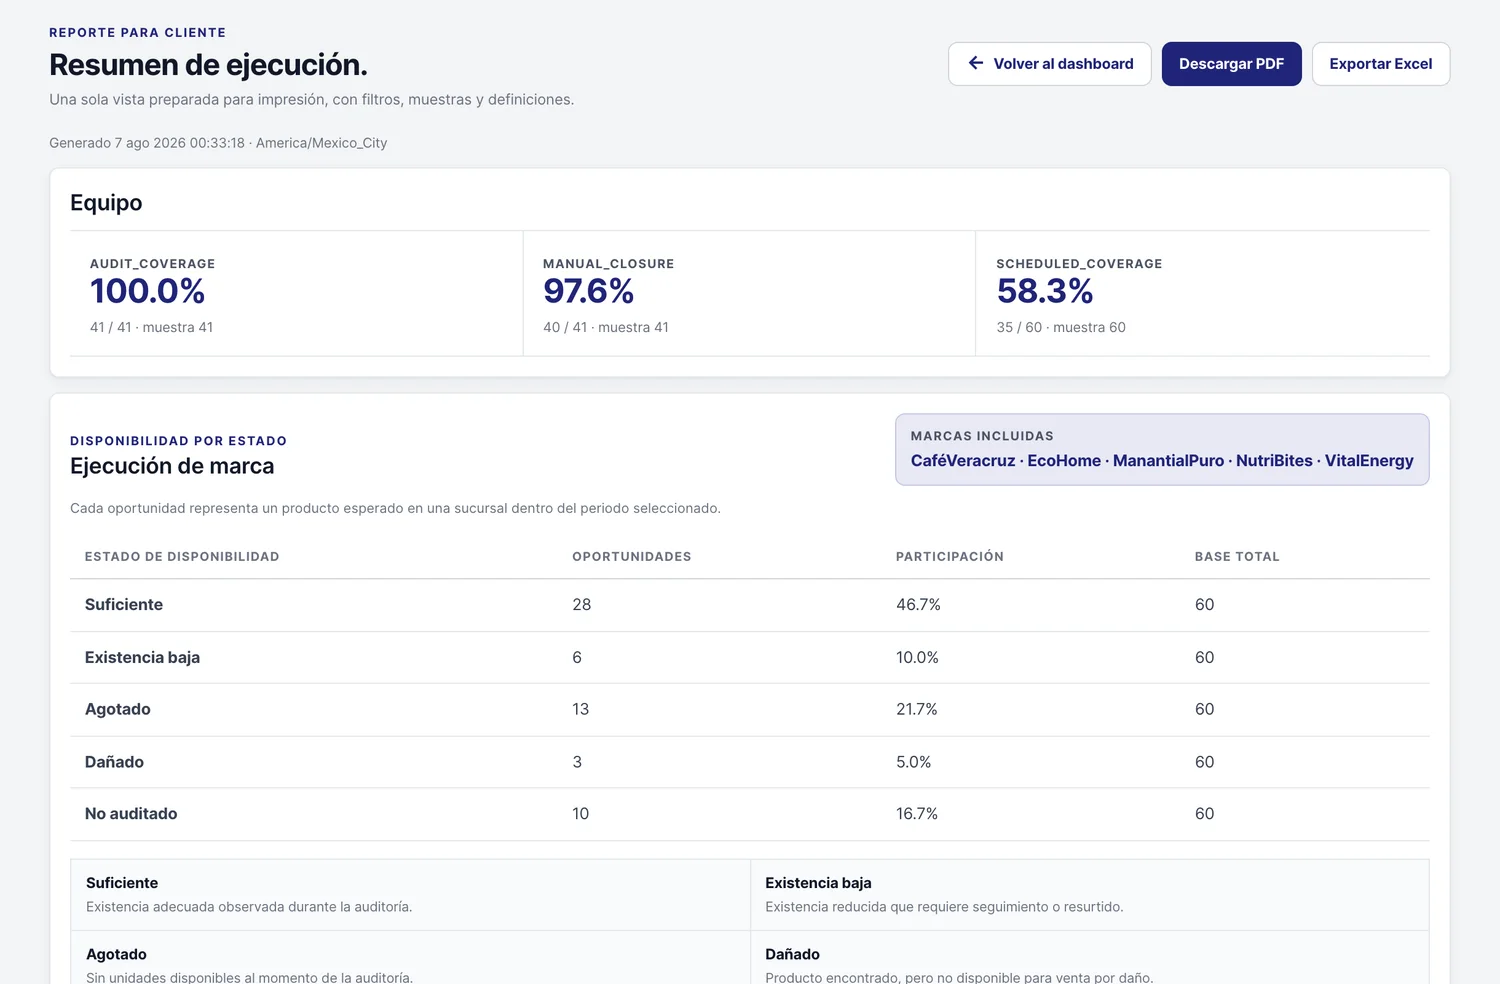Click the Exportar Excel button
Screen dimensions: 1500x984
[1381, 64]
